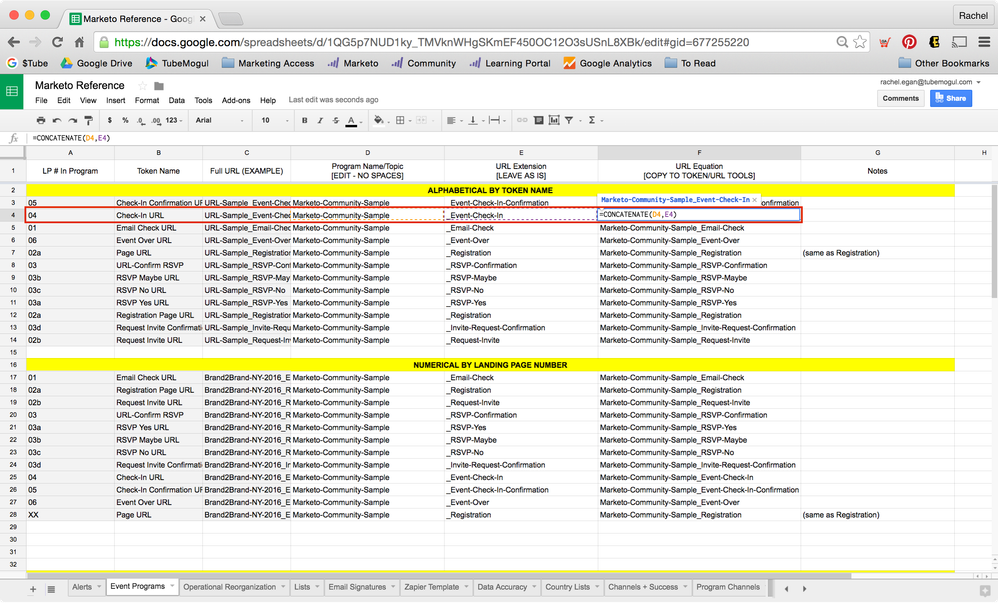
Task: Redo action using toolbar arrow
Action: tap(73, 120)
